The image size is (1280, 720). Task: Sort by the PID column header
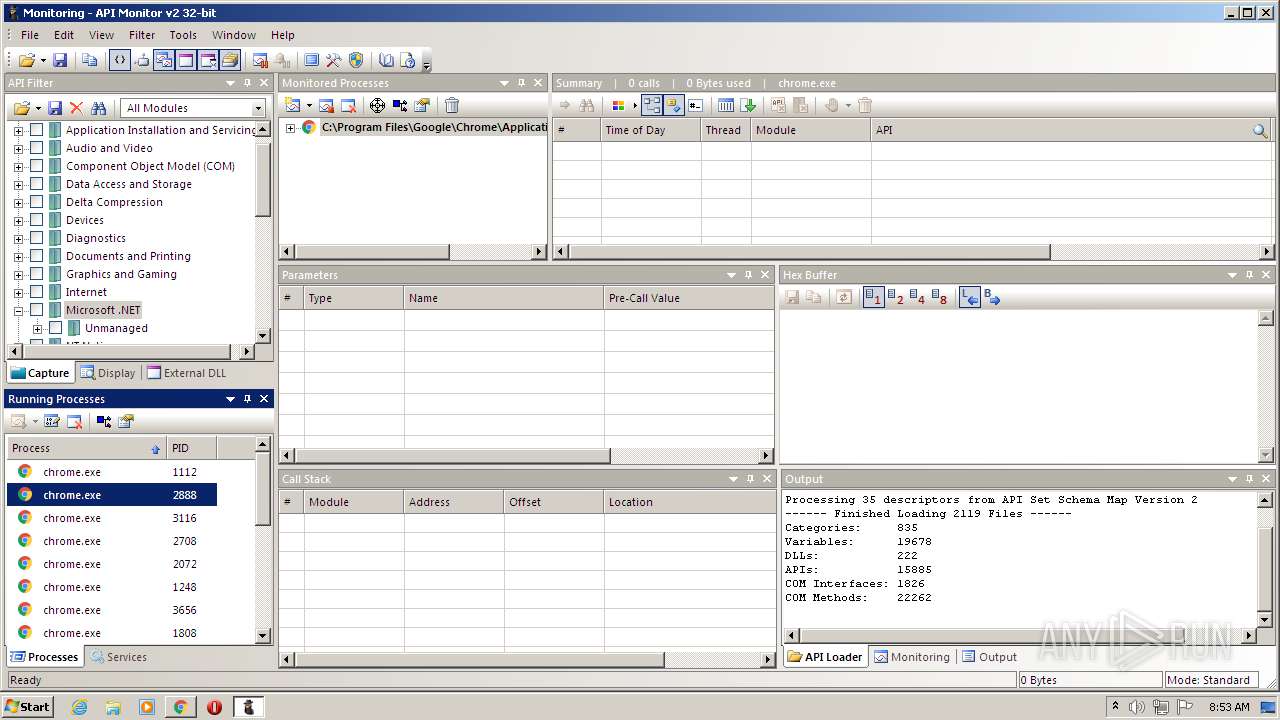pos(191,448)
